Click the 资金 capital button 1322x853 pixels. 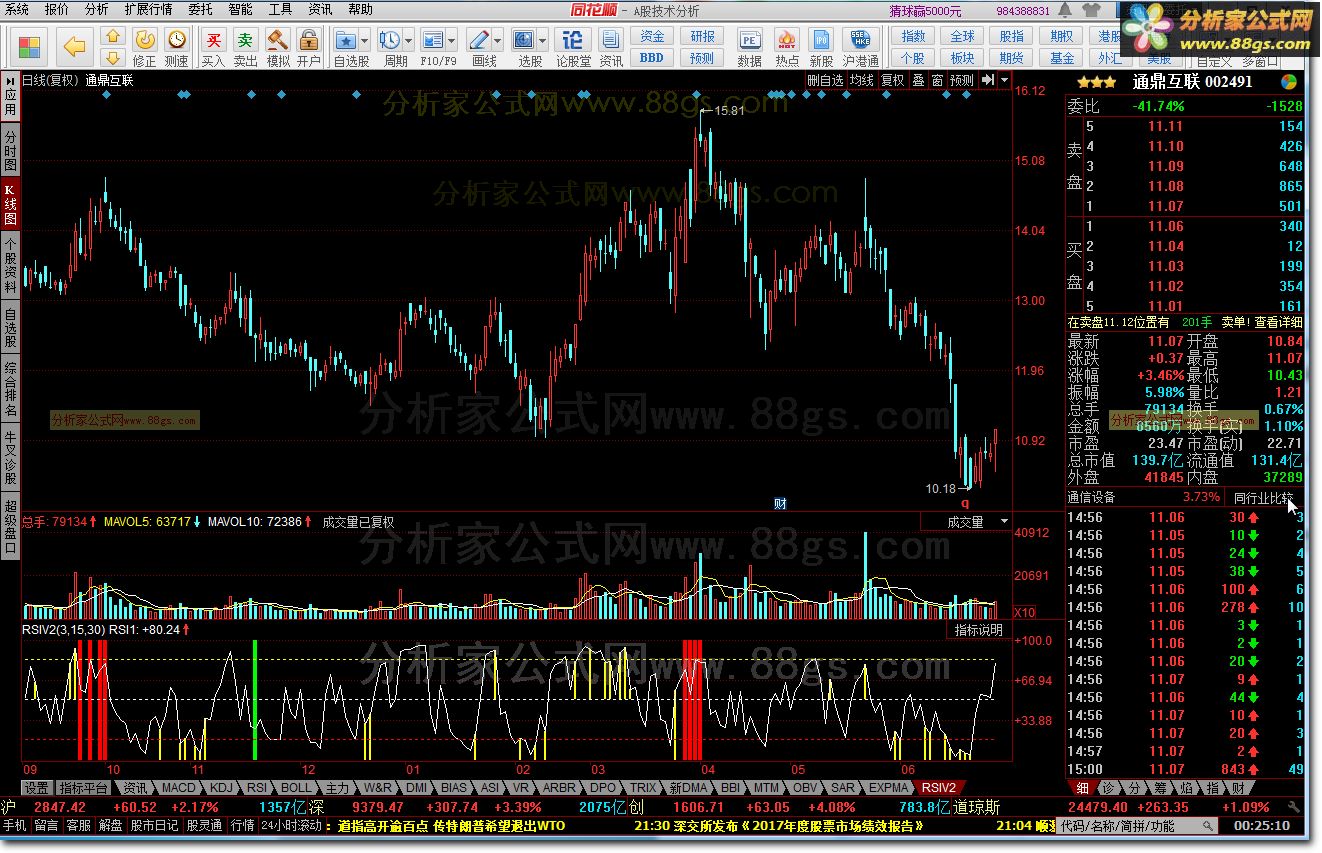click(652, 36)
